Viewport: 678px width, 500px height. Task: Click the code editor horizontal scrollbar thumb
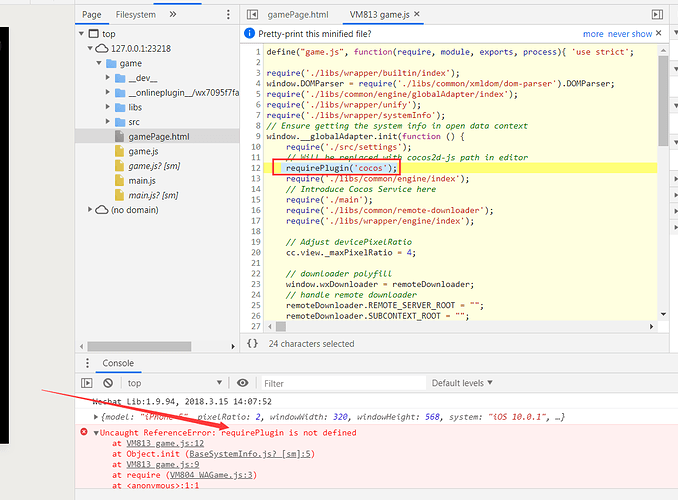[281, 326]
